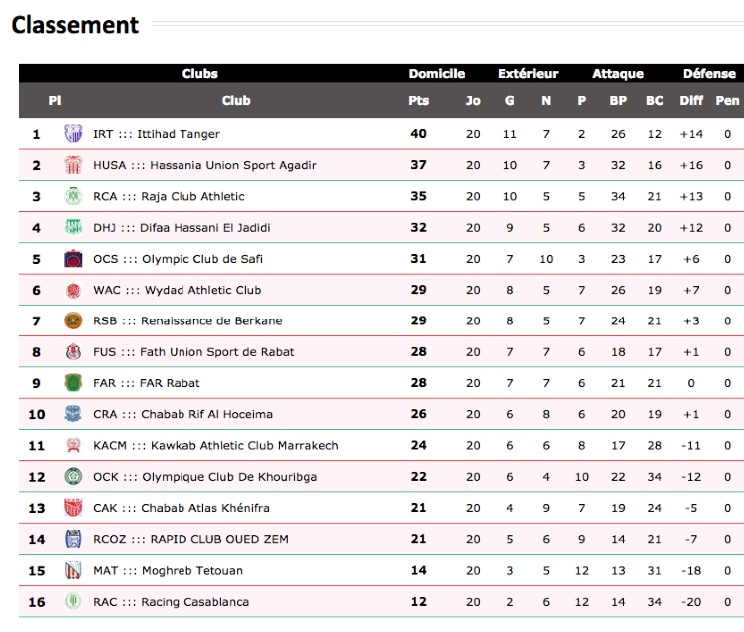Click the FAR Rabat green crest icon
Viewport: 744px width, 632px height.
coord(73,382)
